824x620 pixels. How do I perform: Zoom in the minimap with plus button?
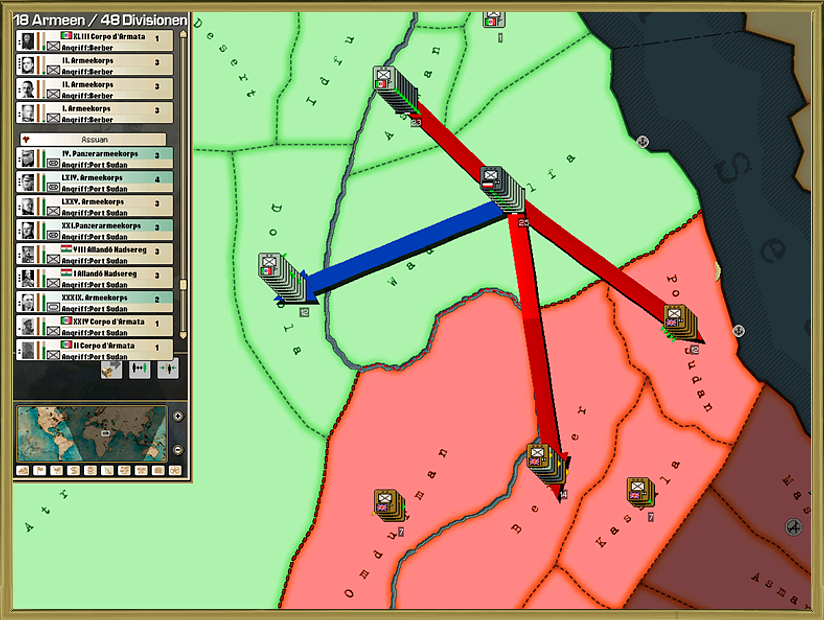(178, 416)
